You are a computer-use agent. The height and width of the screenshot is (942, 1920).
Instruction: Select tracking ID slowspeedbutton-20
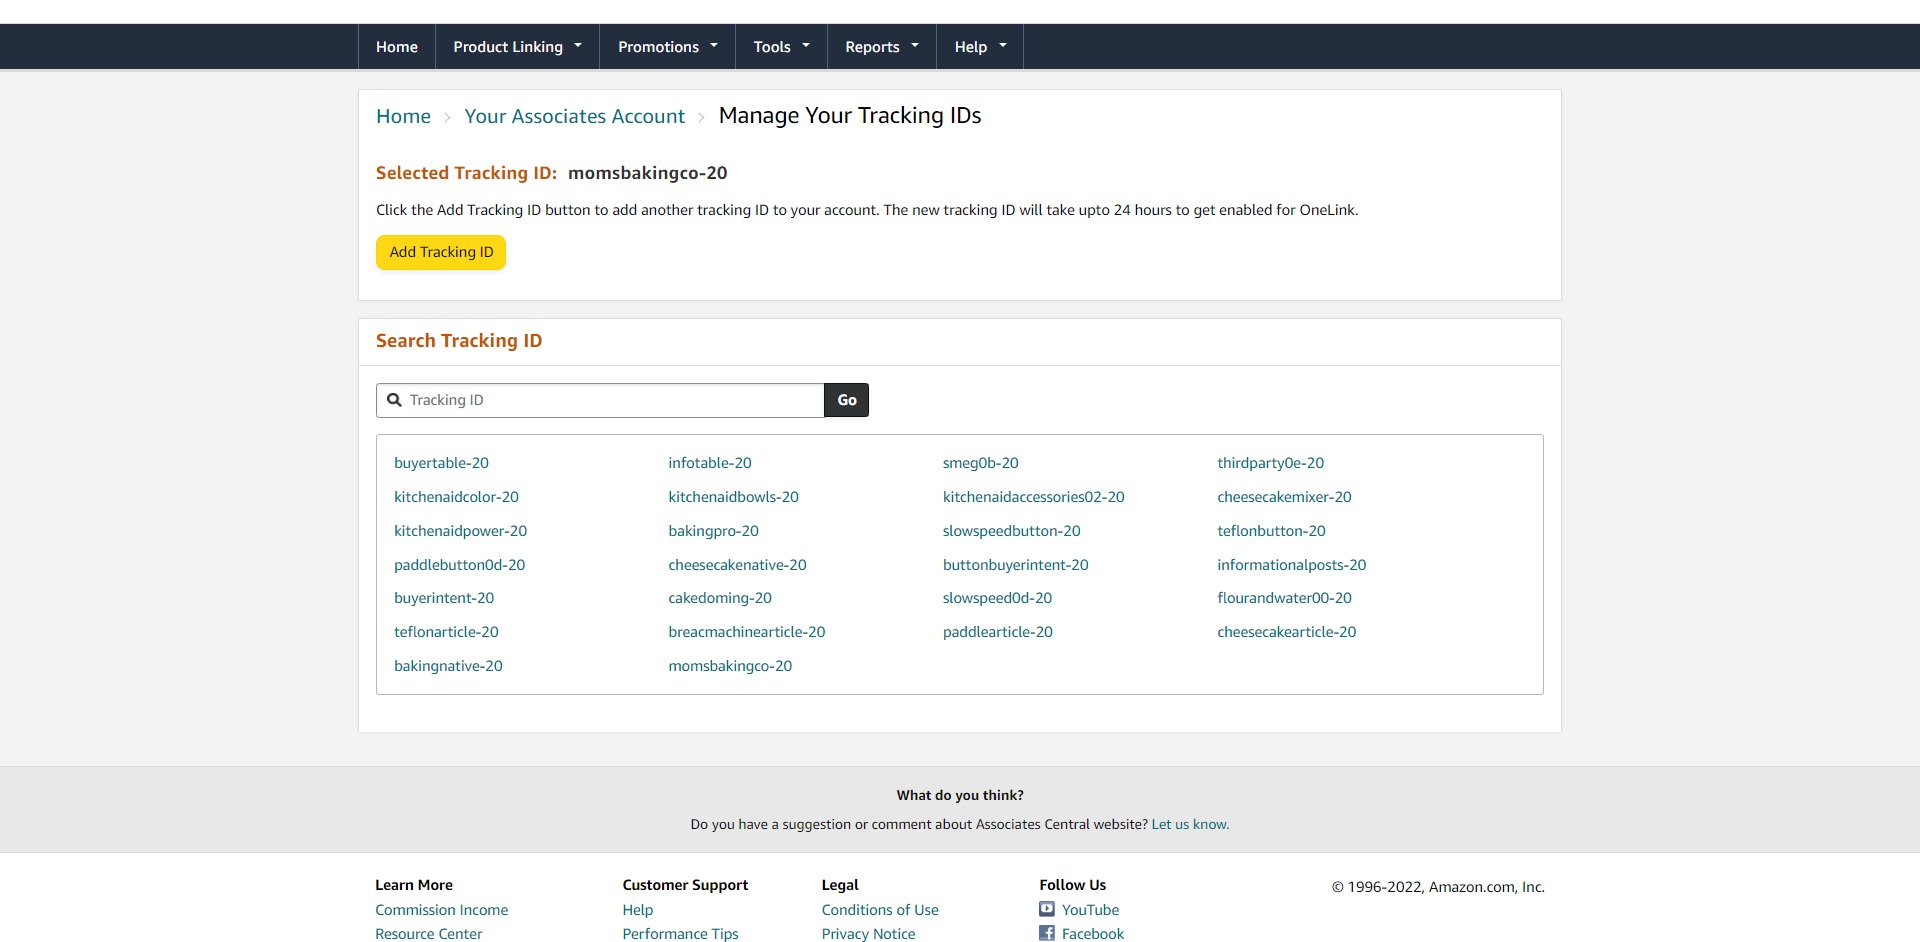click(x=1011, y=531)
